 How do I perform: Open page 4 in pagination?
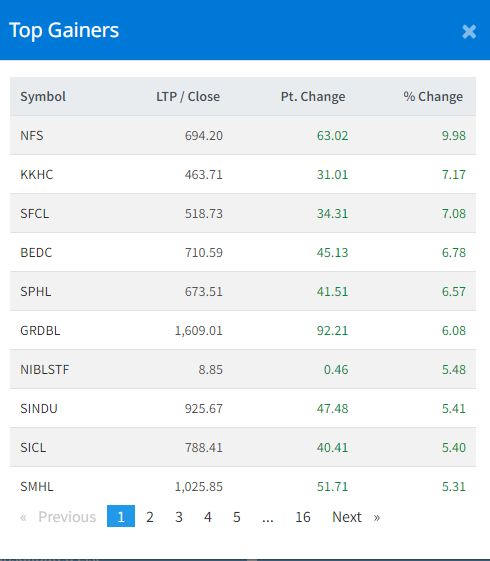[x=208, y=517]
